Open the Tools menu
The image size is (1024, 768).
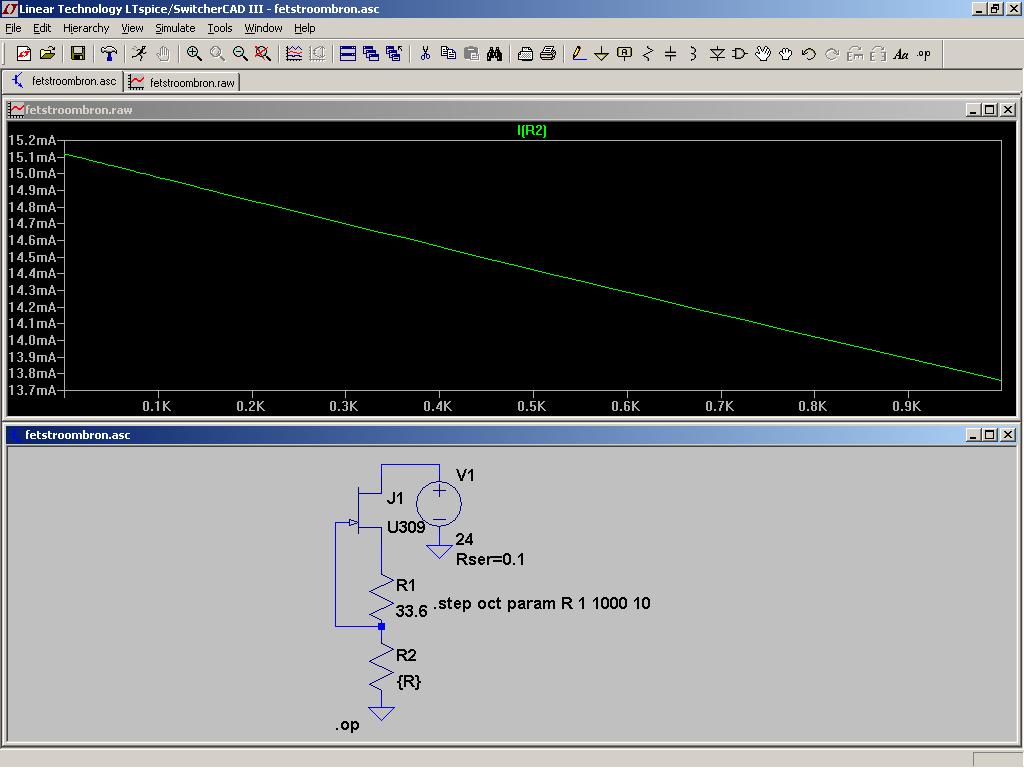pyautogui.click(x=219, y=28)
